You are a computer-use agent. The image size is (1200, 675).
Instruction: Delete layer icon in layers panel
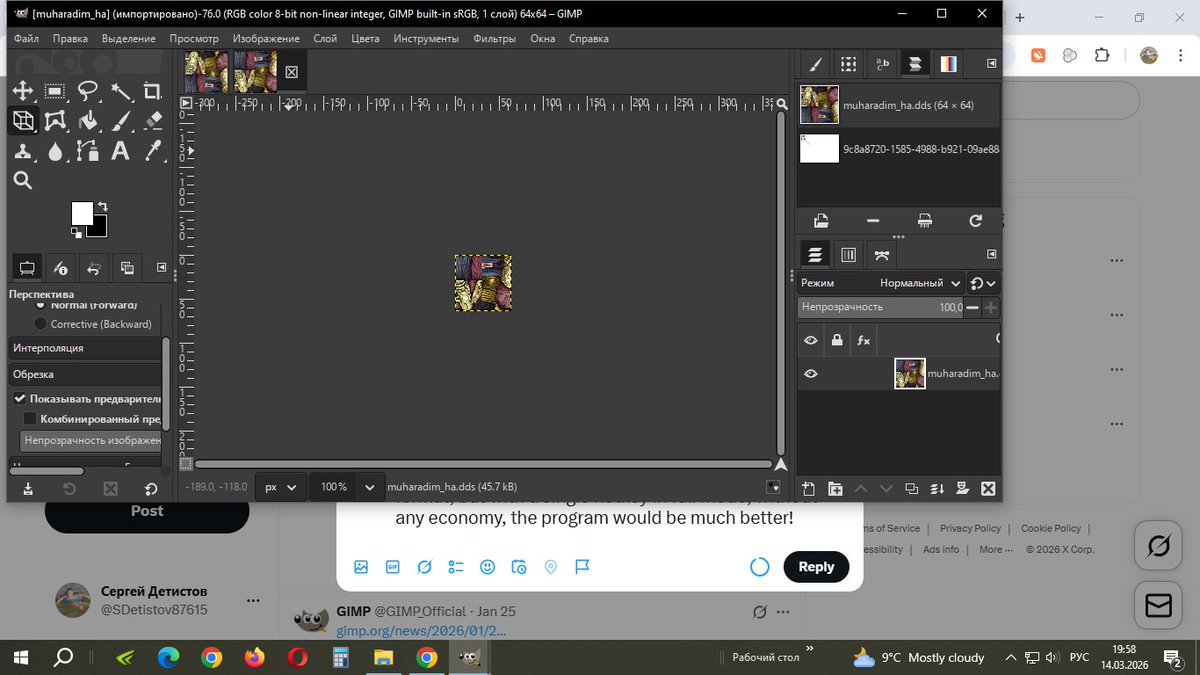(988, 489)
